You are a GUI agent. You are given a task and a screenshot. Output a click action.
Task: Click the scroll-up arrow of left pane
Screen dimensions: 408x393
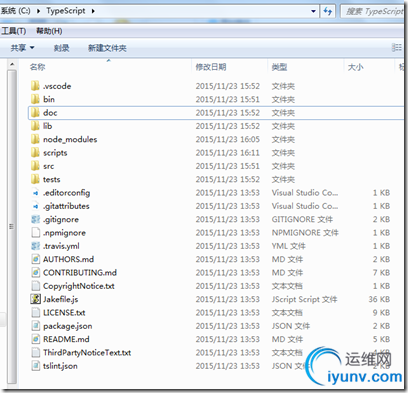click(12, 64)
